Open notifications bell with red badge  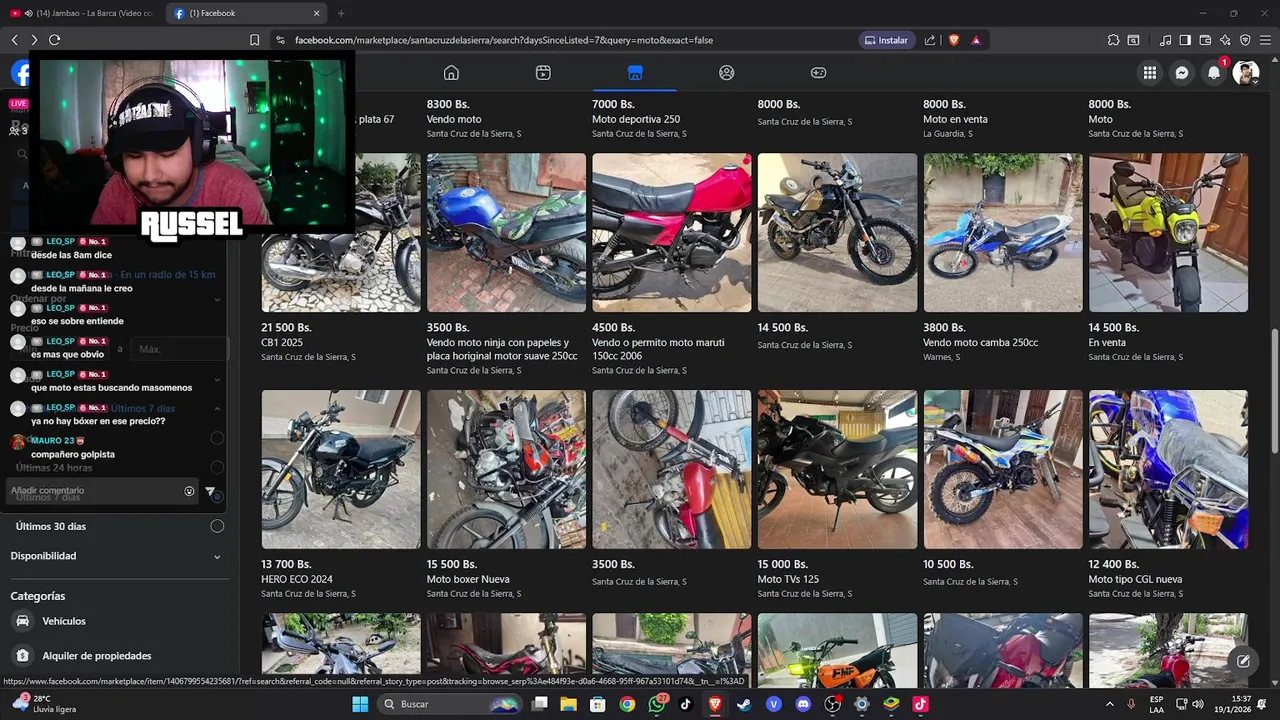tap(1214, 73)
